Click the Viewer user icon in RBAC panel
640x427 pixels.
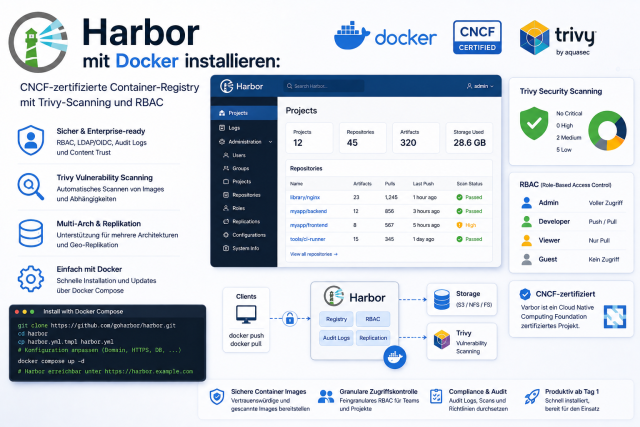click(x=527, y=240)
